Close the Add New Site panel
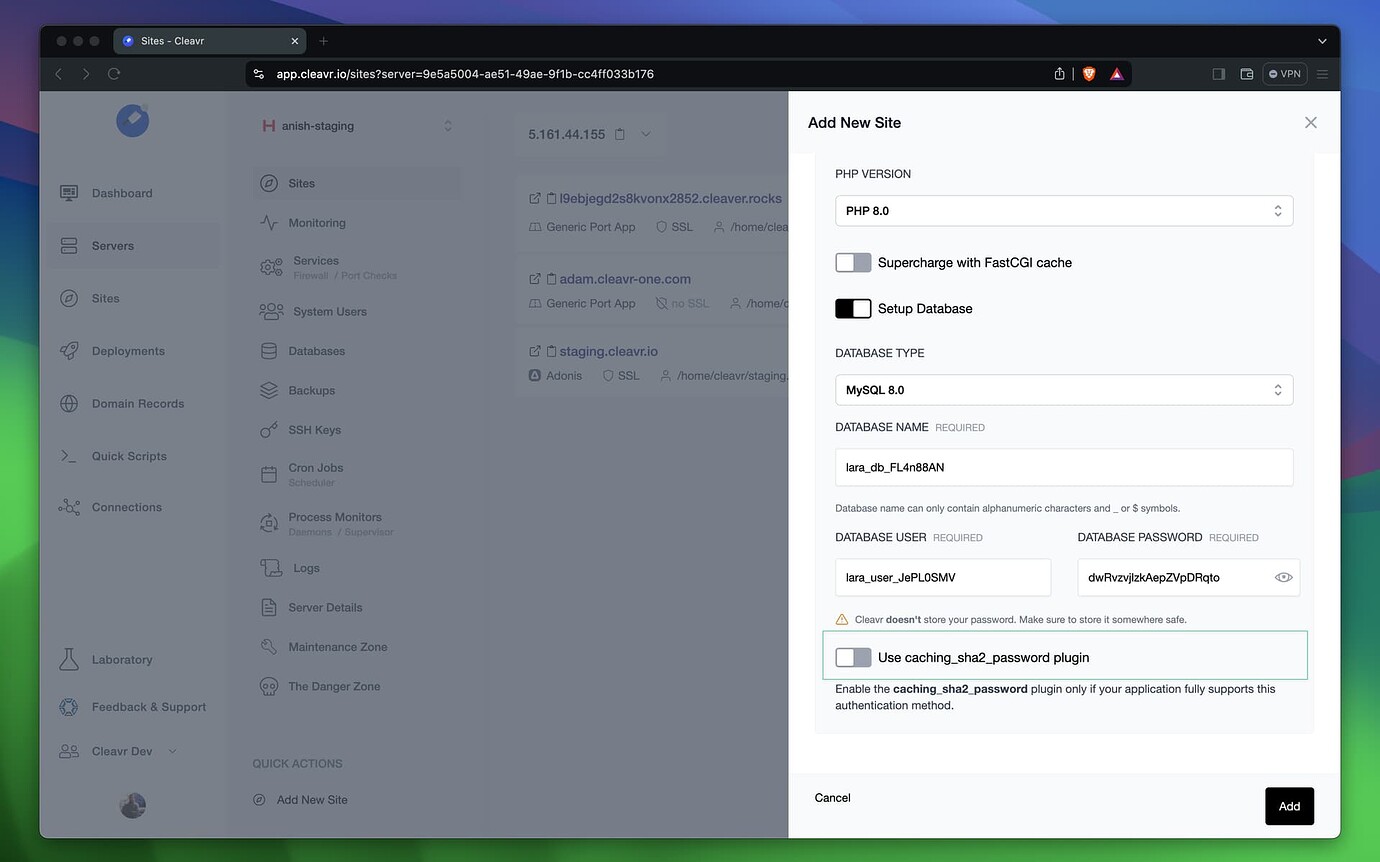1380x862 pixels. click(1310, 122)
